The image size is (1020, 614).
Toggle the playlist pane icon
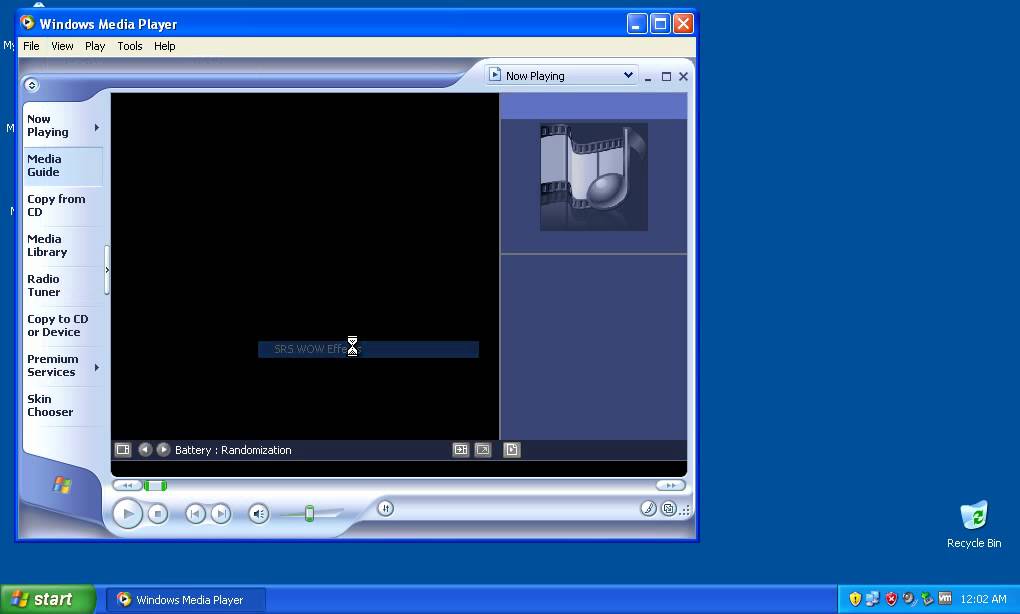(512, 449)
